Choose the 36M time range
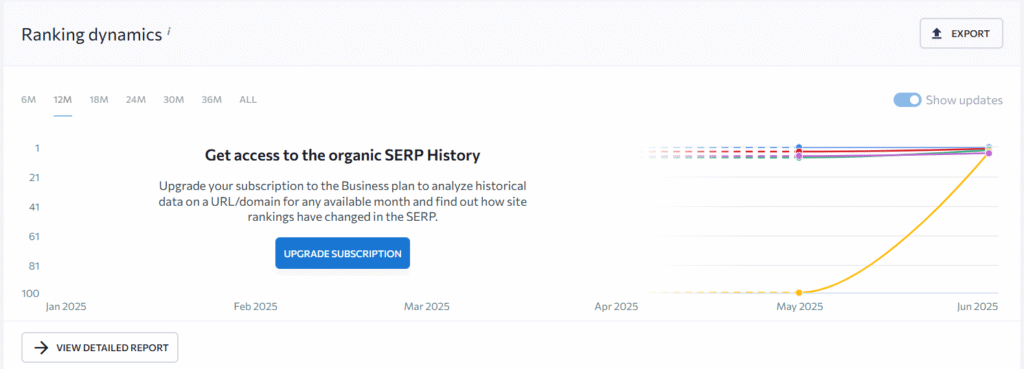This screenshot has height=369, width=1024. click(212, 100)
